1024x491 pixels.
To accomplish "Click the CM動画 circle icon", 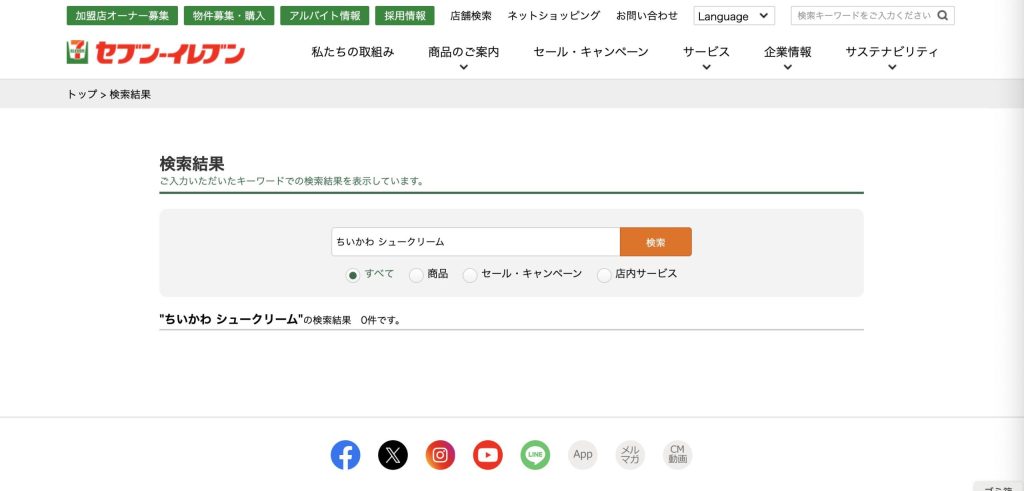I will [677, 455].
